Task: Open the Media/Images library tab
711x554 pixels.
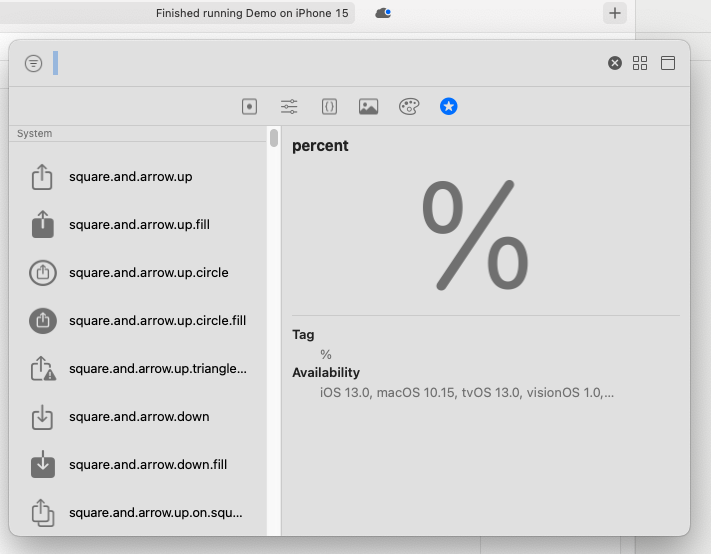Action: tap(369, 107)
